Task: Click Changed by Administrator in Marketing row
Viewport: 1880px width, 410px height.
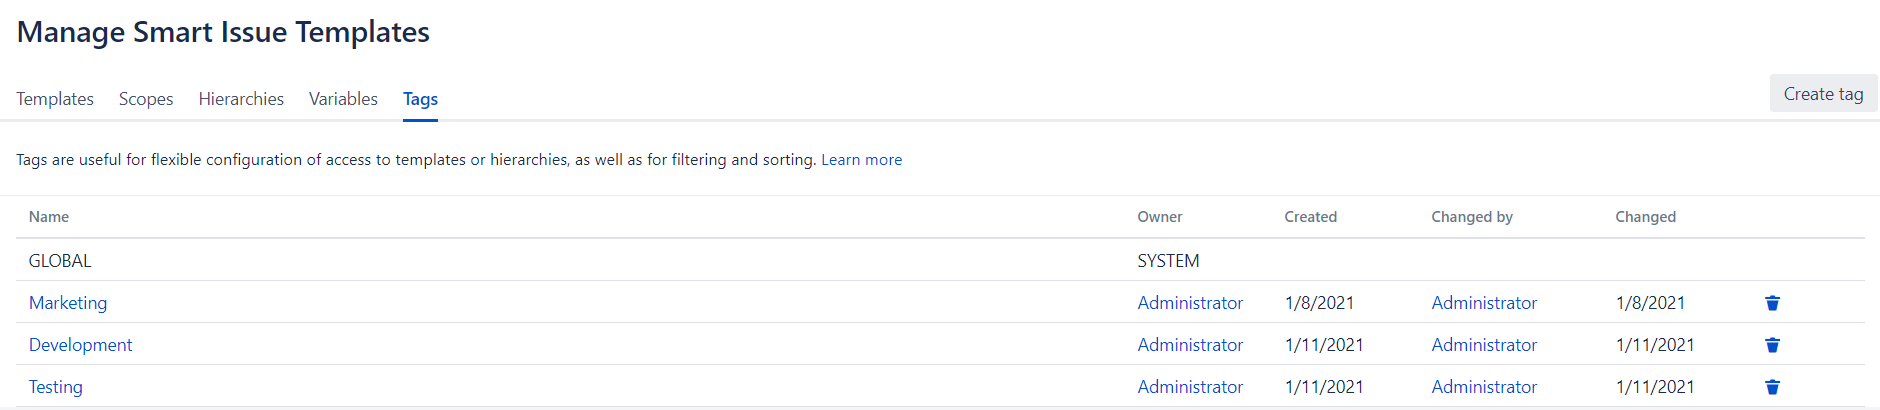Action: coord(1484,303)
